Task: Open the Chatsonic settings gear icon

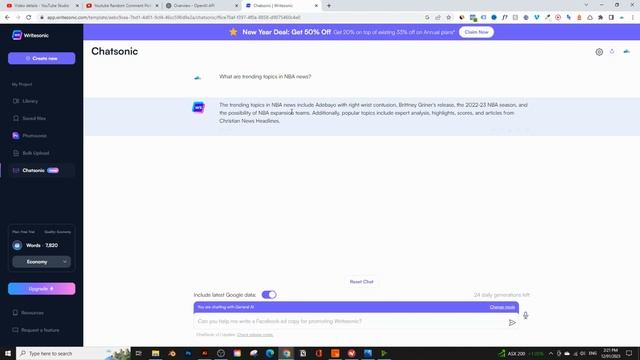Action: tap(599, 52)
